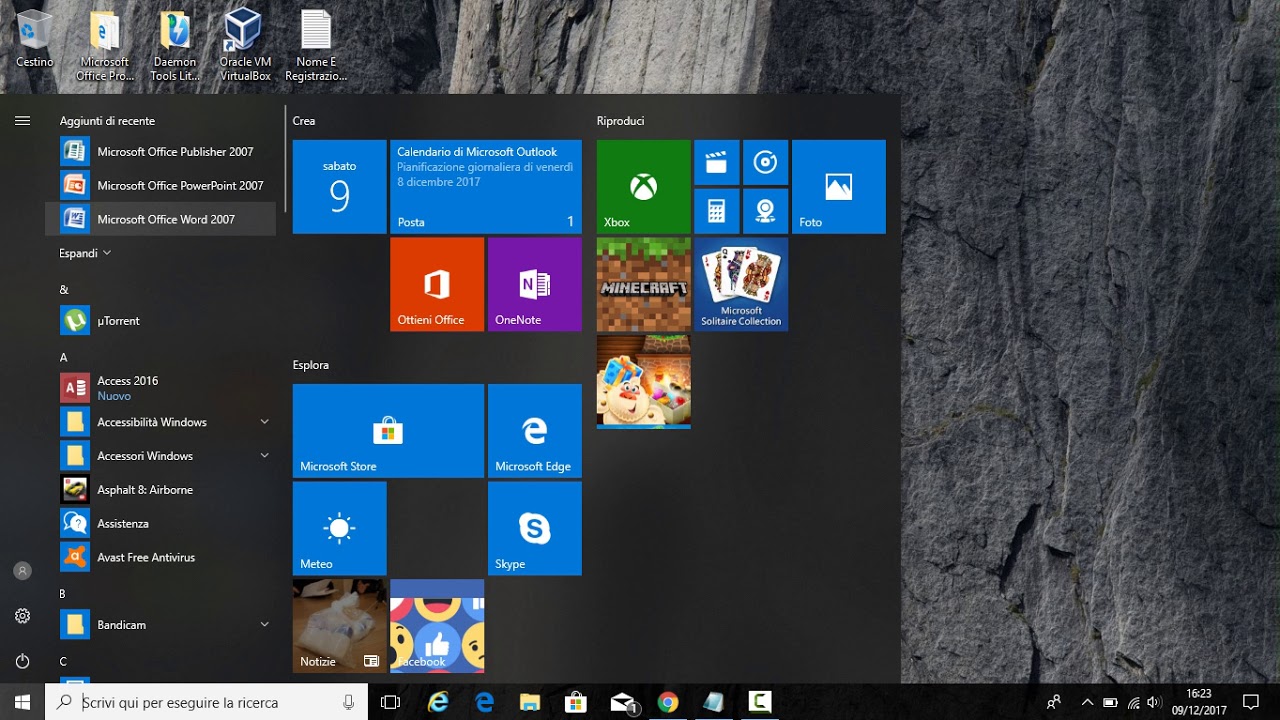Open the Maps webcam-like pin tile
This screenshot has height=720, width=1280.
(765, 211)
